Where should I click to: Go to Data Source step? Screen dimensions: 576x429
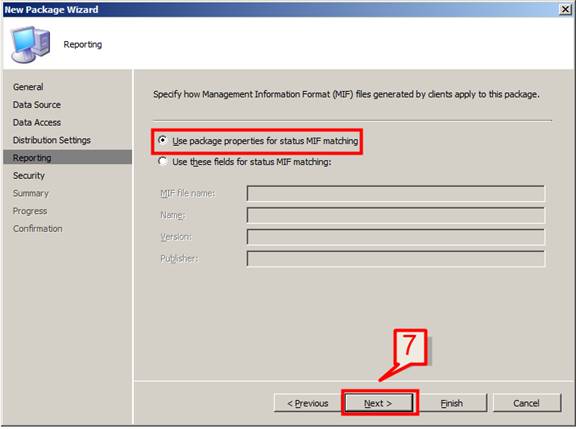coord(37,105)
